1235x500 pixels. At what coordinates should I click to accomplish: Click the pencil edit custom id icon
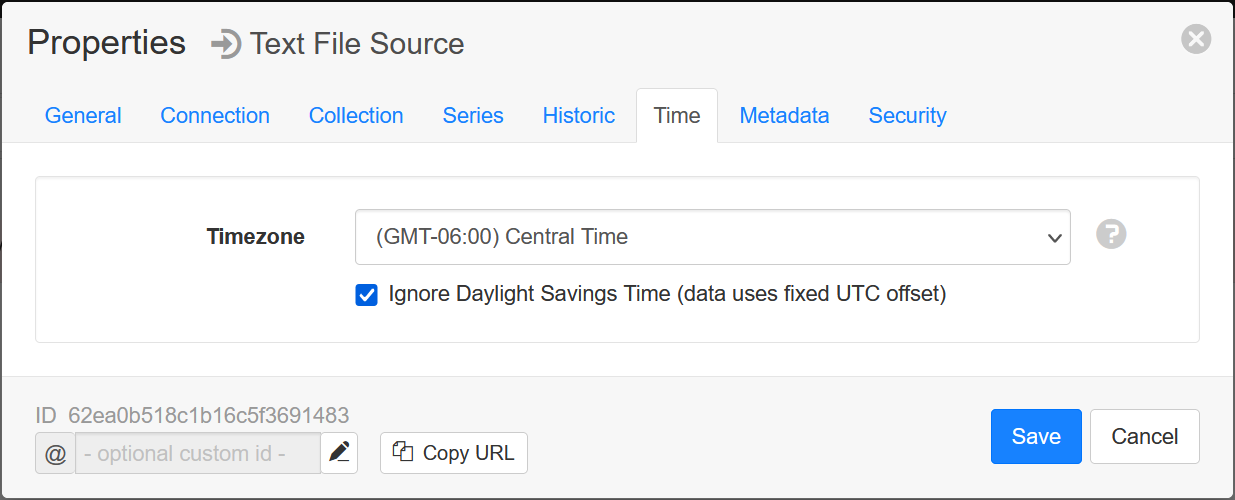(x=340, y=453)
